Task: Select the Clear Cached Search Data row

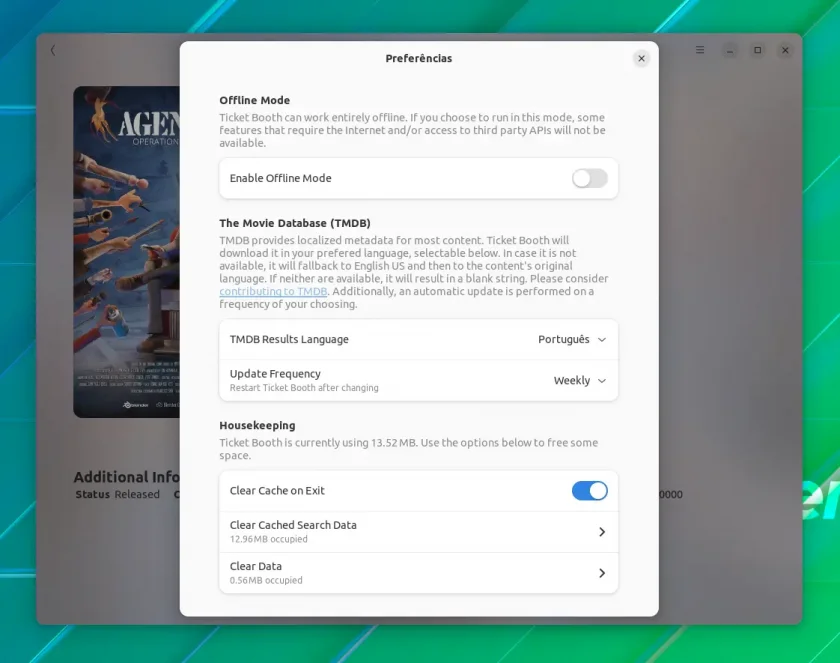Action: point(418,532)
